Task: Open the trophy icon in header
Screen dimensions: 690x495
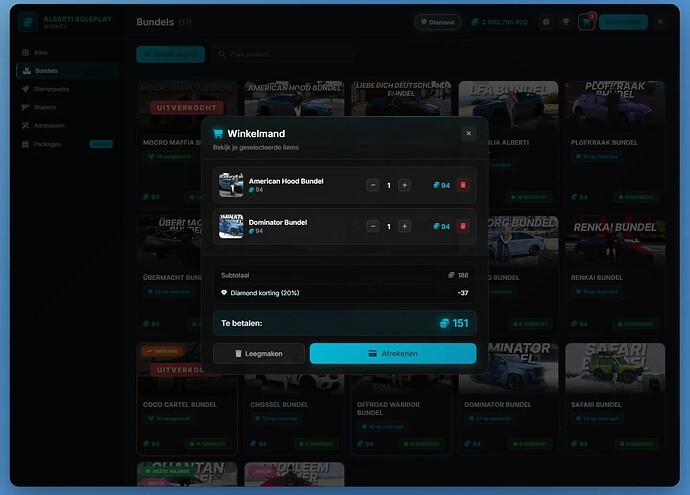Action: click(x=566, y=22)
